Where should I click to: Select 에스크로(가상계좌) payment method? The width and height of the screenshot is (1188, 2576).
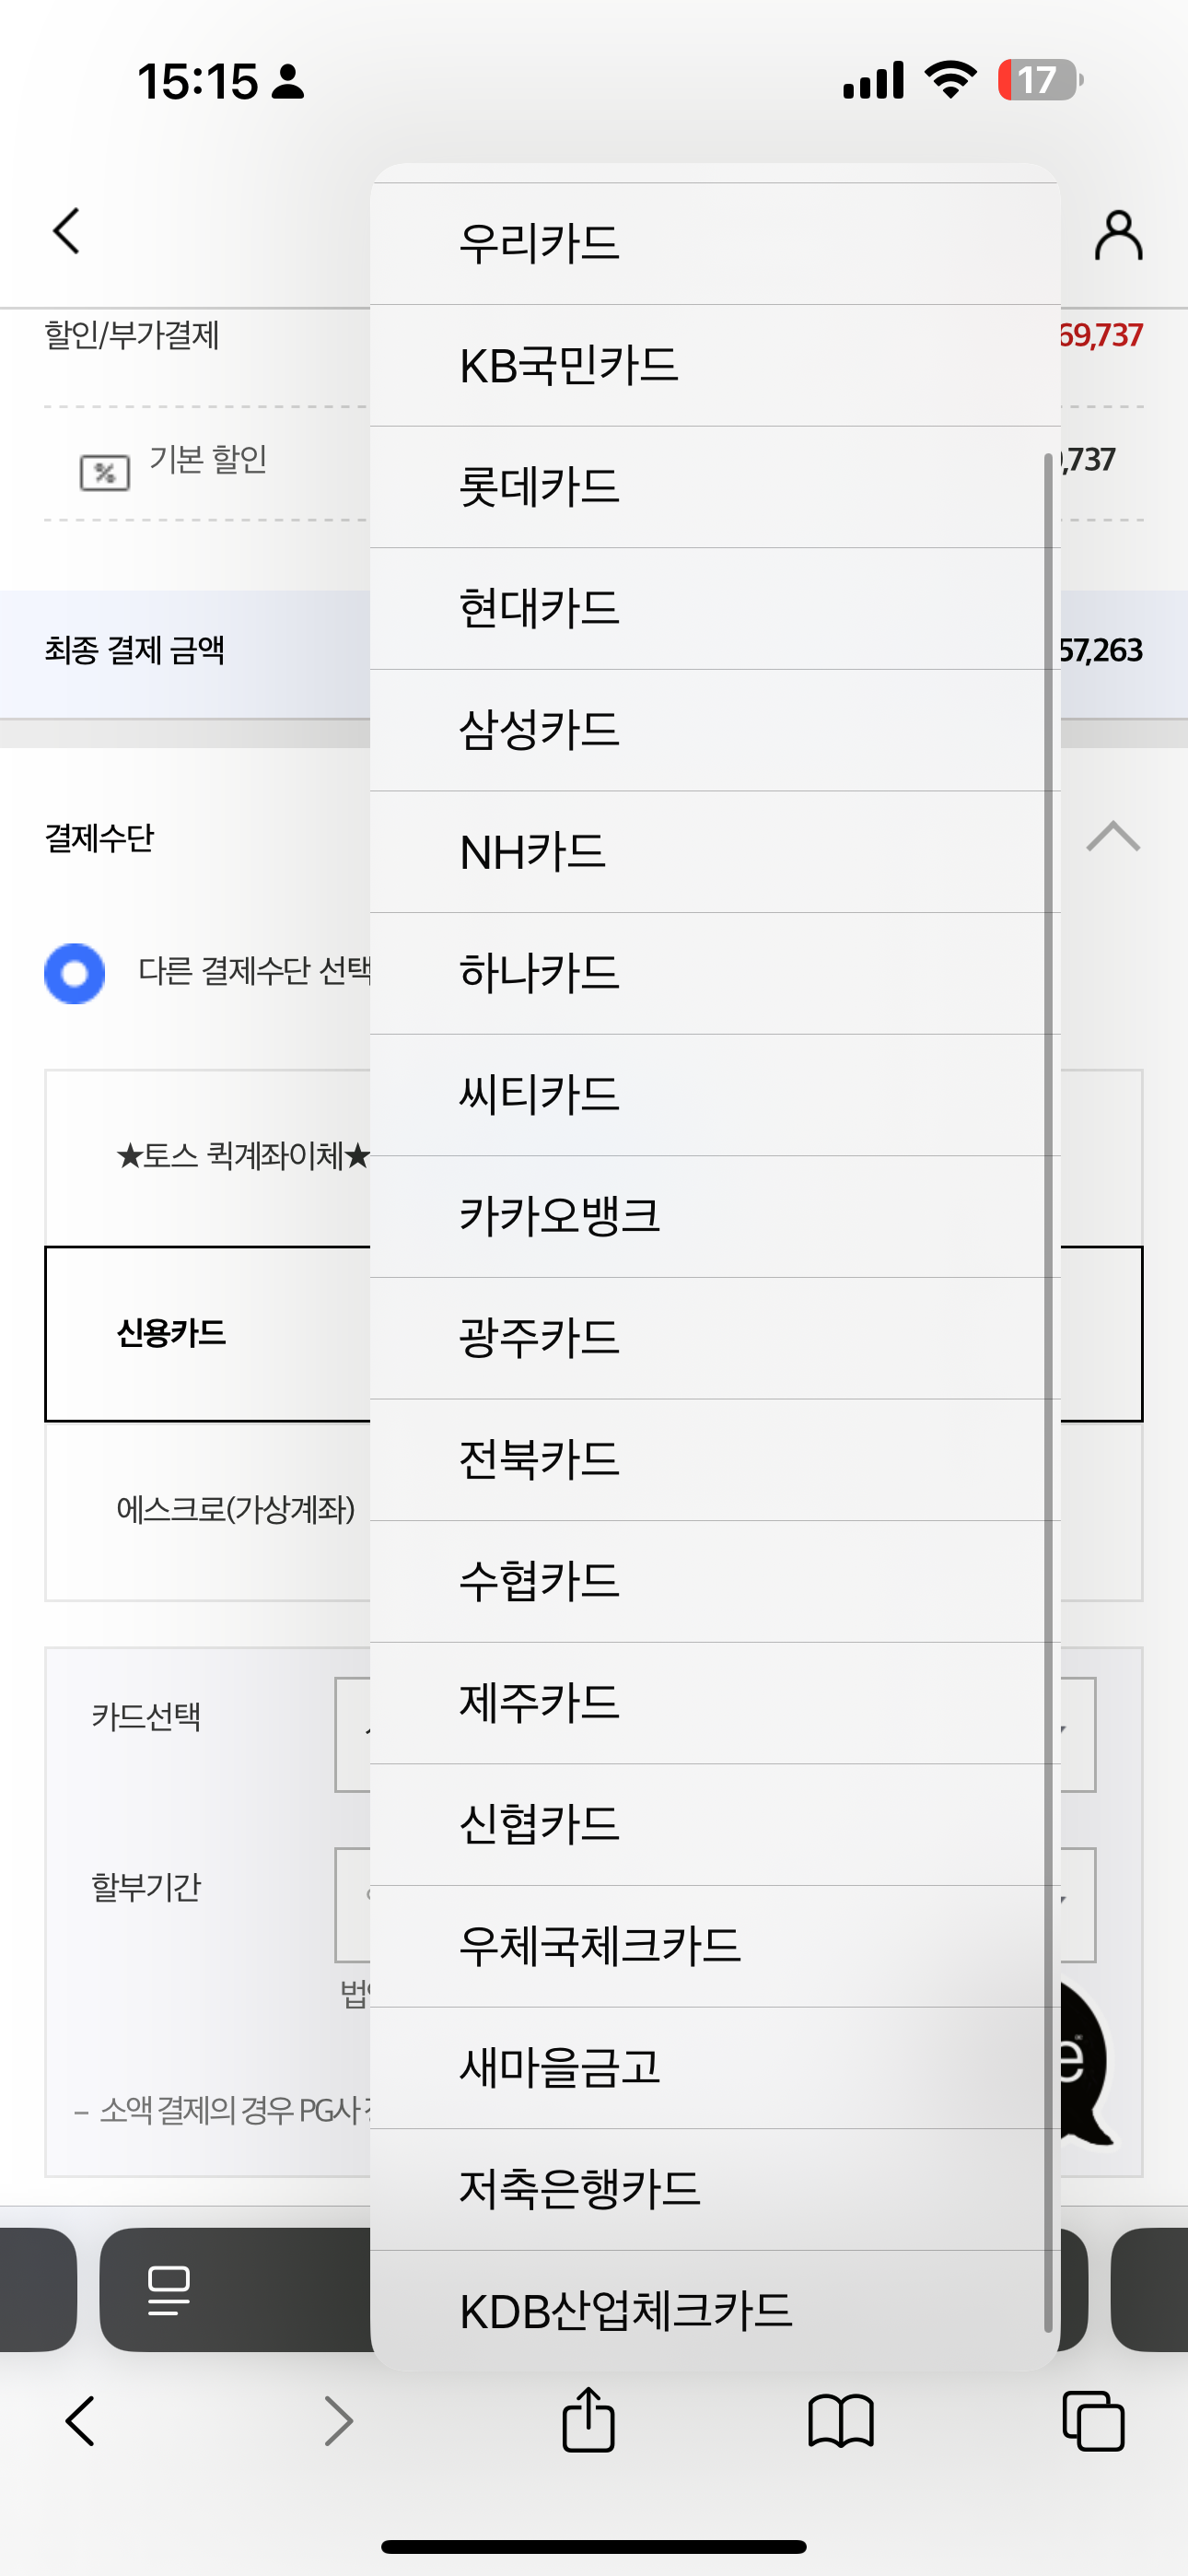tap(236, 1510)
